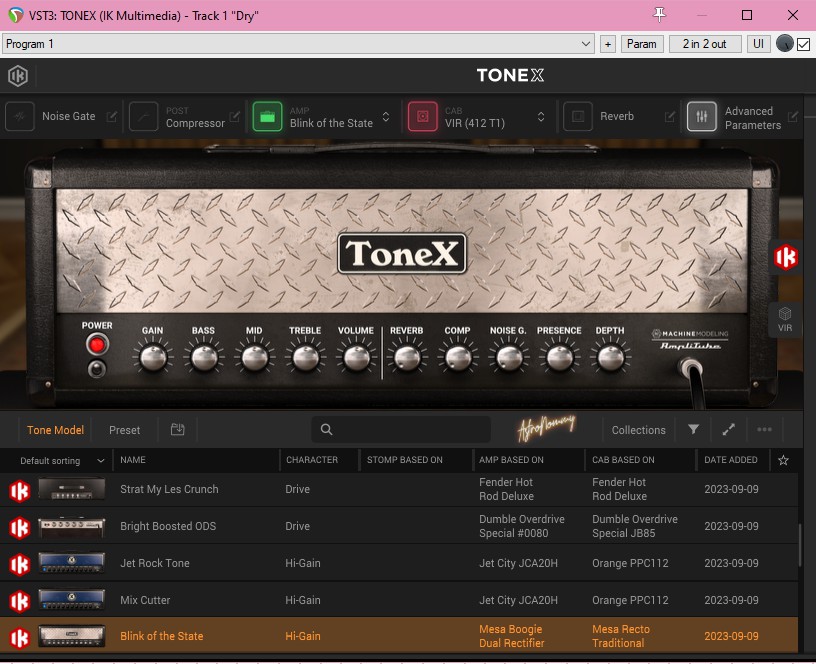Image resolution: width=816 pixels, height=664 pixels.
Task: Flip the switch below the POWER light
Action: [97, 369]
